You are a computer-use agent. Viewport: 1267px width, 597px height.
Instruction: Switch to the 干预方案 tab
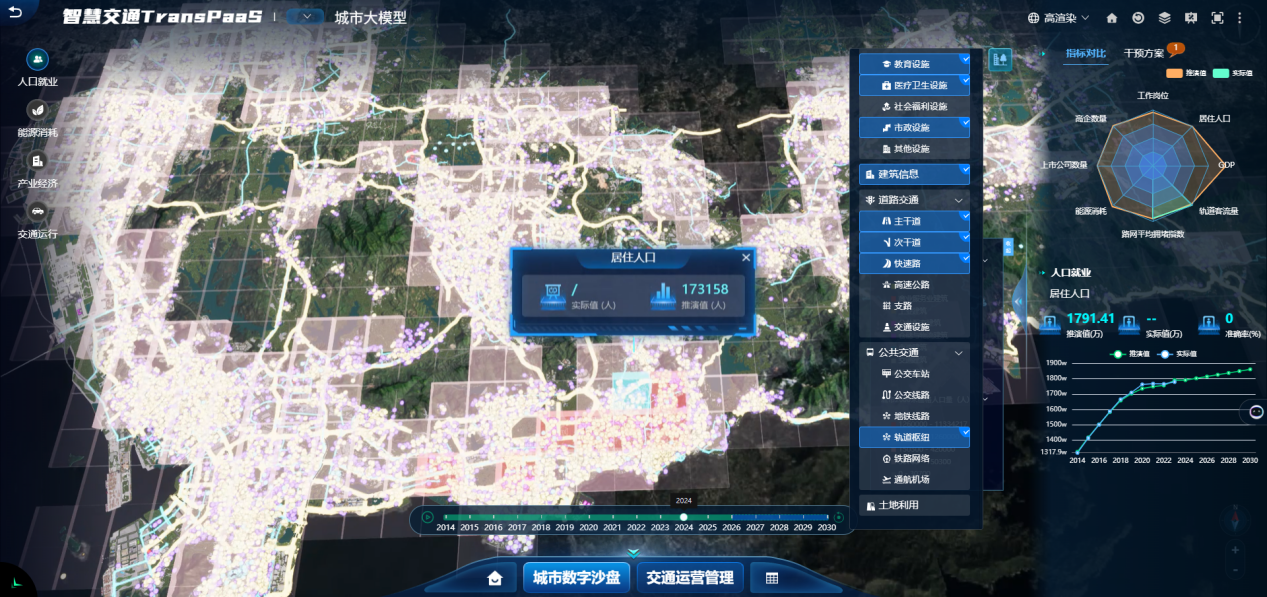(1144, 53)
